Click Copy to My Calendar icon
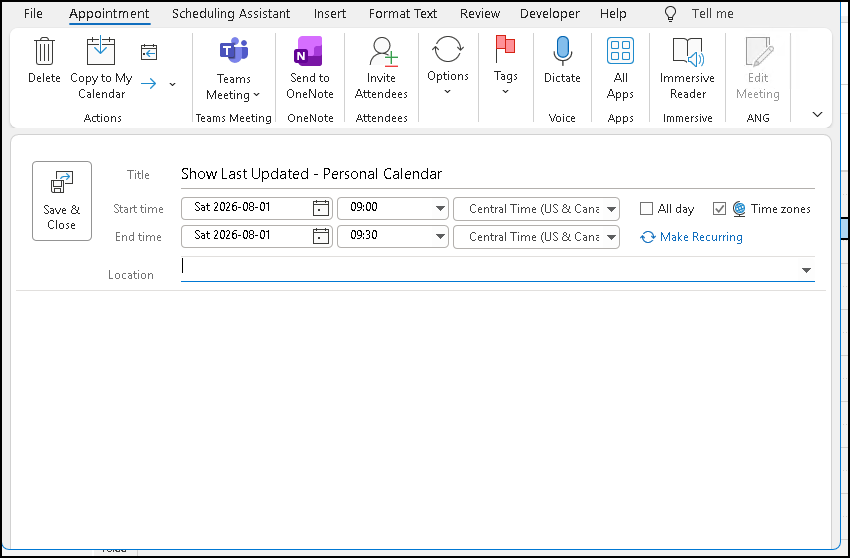 101,52
